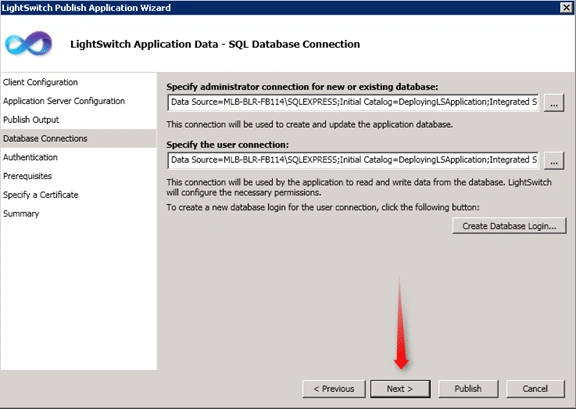Open the Specify a Certificate step

point(40,194)
